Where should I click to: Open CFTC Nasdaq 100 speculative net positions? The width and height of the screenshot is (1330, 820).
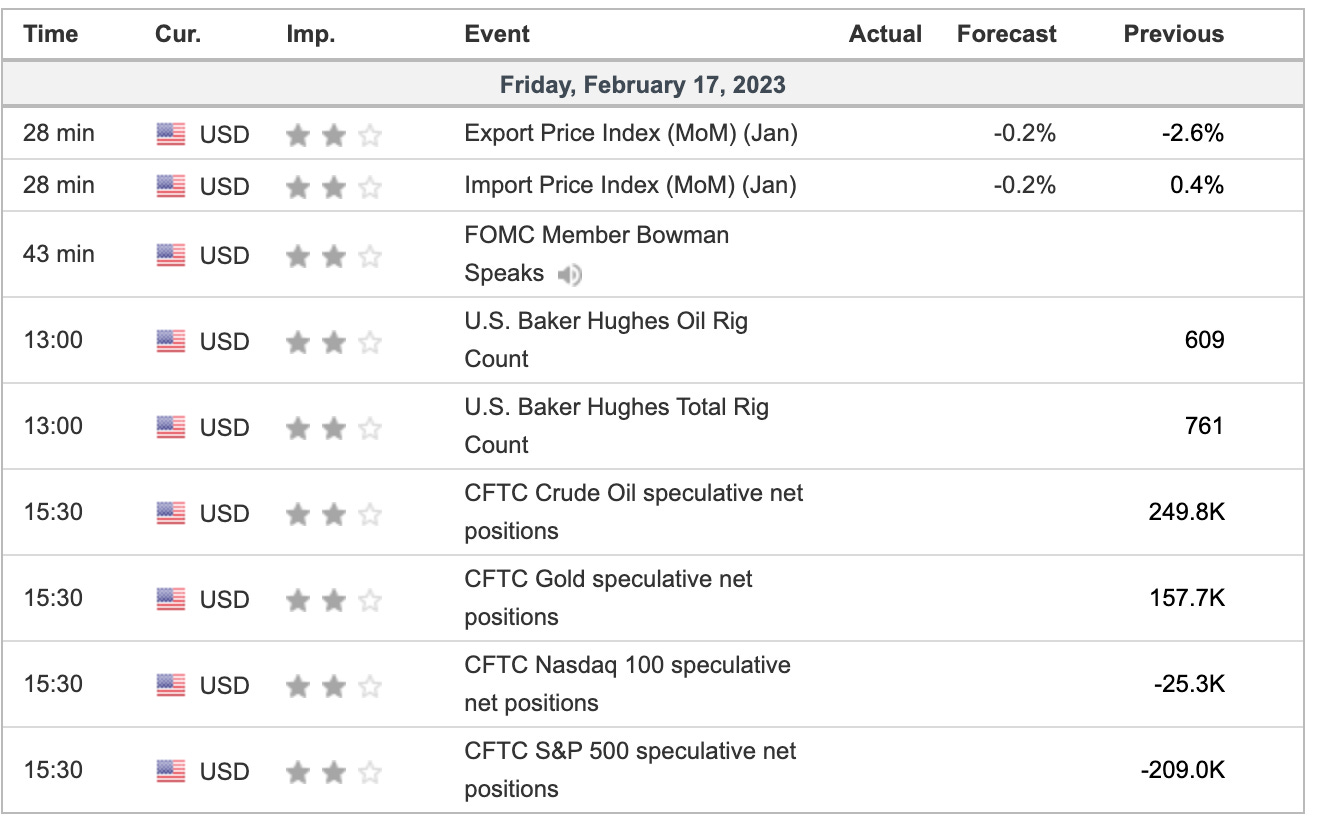(628, 684)
